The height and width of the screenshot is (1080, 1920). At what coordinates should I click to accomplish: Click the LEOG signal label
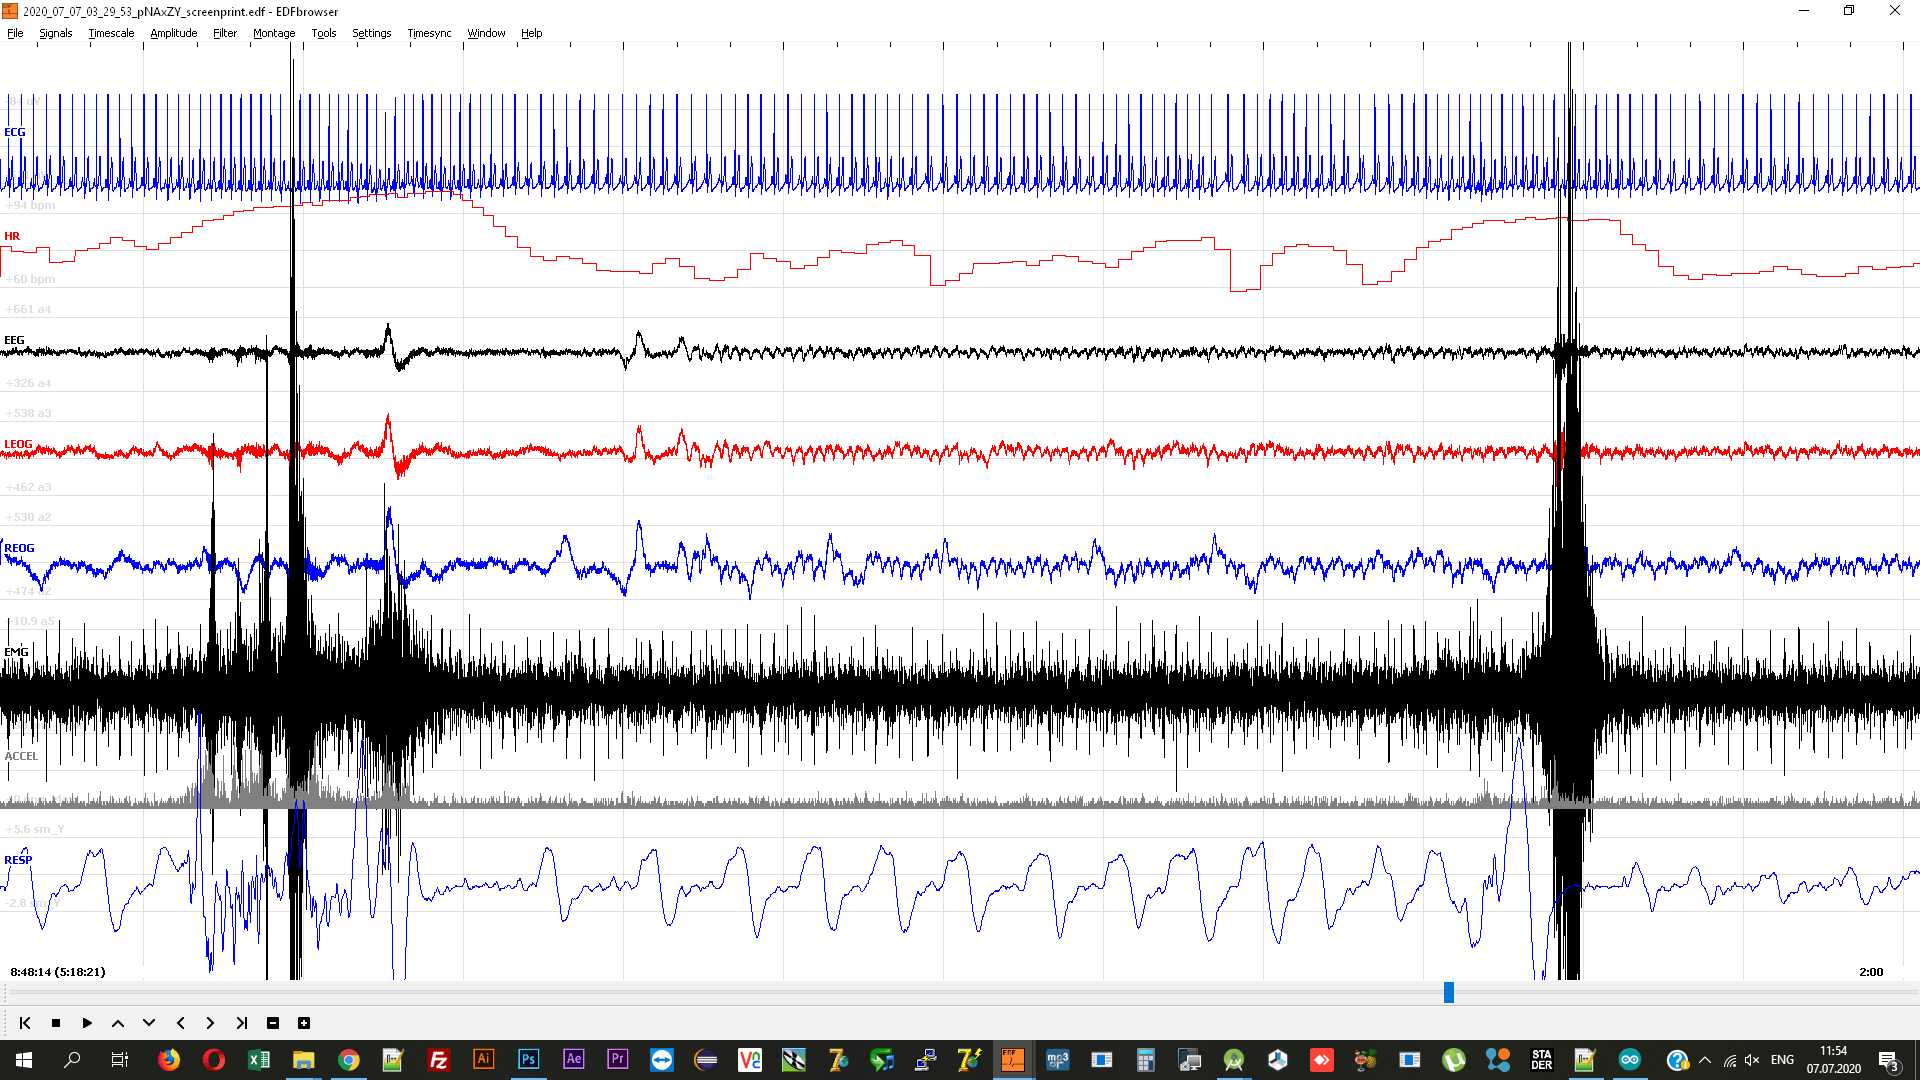[x=18, y=444]
